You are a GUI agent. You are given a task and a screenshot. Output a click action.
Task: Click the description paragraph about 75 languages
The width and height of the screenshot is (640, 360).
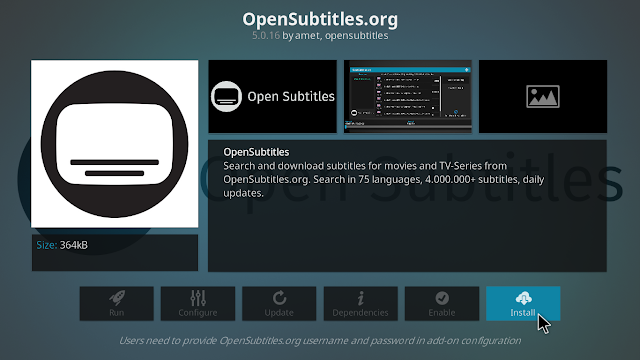(384, 179)
